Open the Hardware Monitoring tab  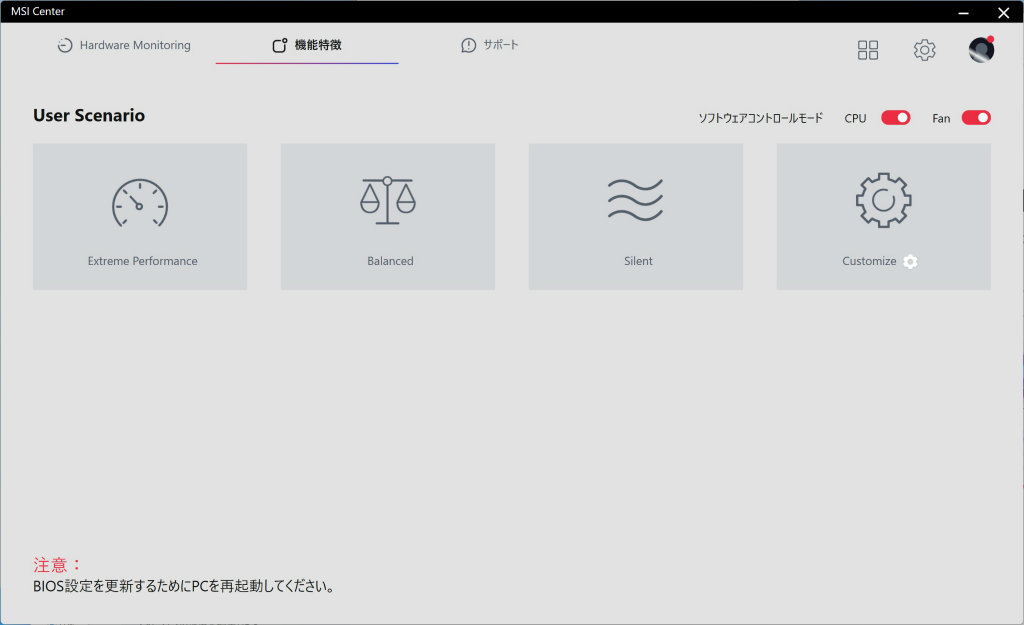pyautogui.click(x=124, y=45)
